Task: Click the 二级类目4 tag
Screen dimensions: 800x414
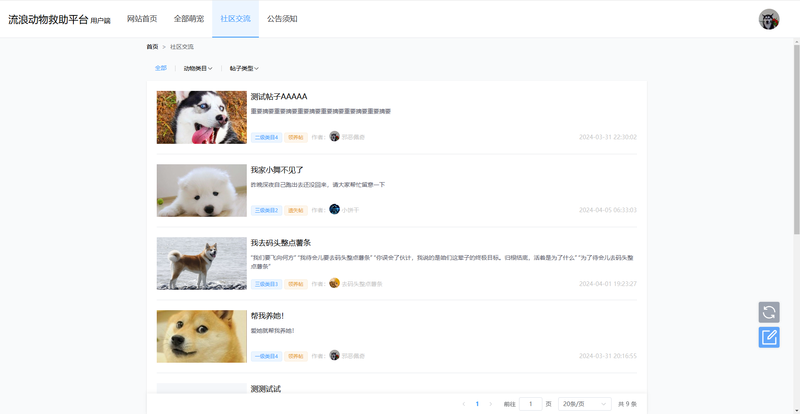Action: 266,137
